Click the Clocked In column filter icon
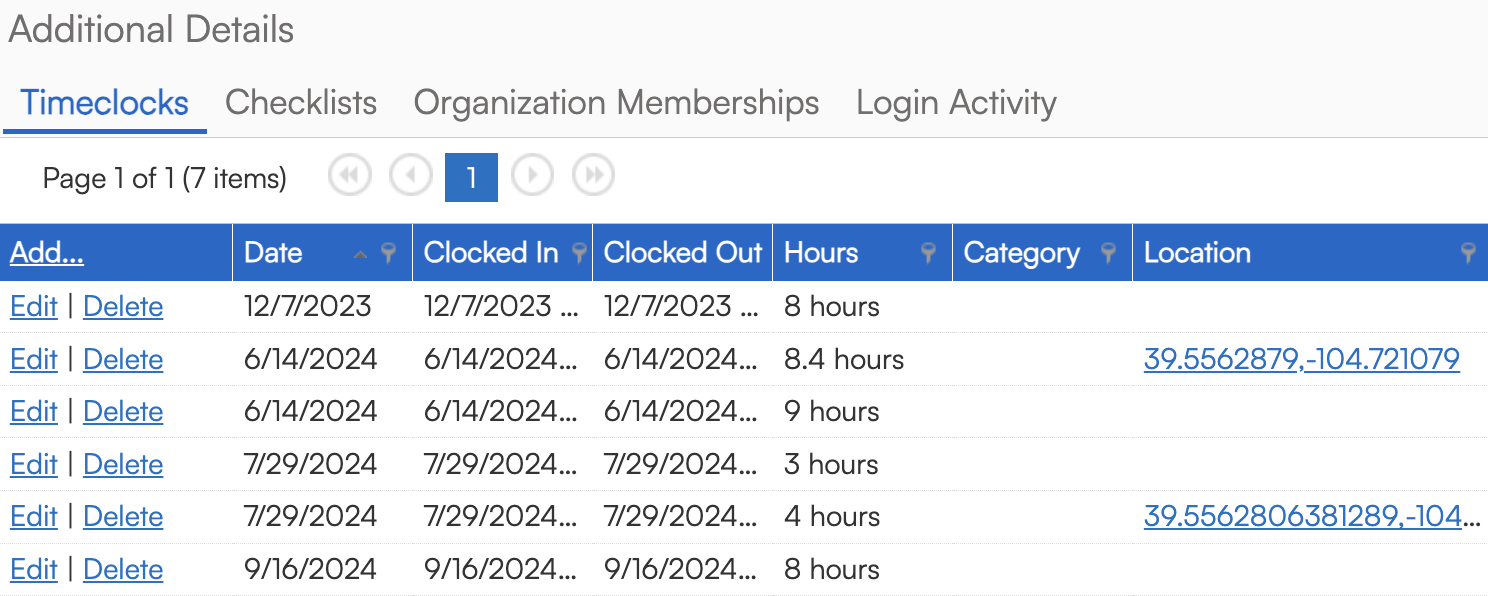 (579, 254)
